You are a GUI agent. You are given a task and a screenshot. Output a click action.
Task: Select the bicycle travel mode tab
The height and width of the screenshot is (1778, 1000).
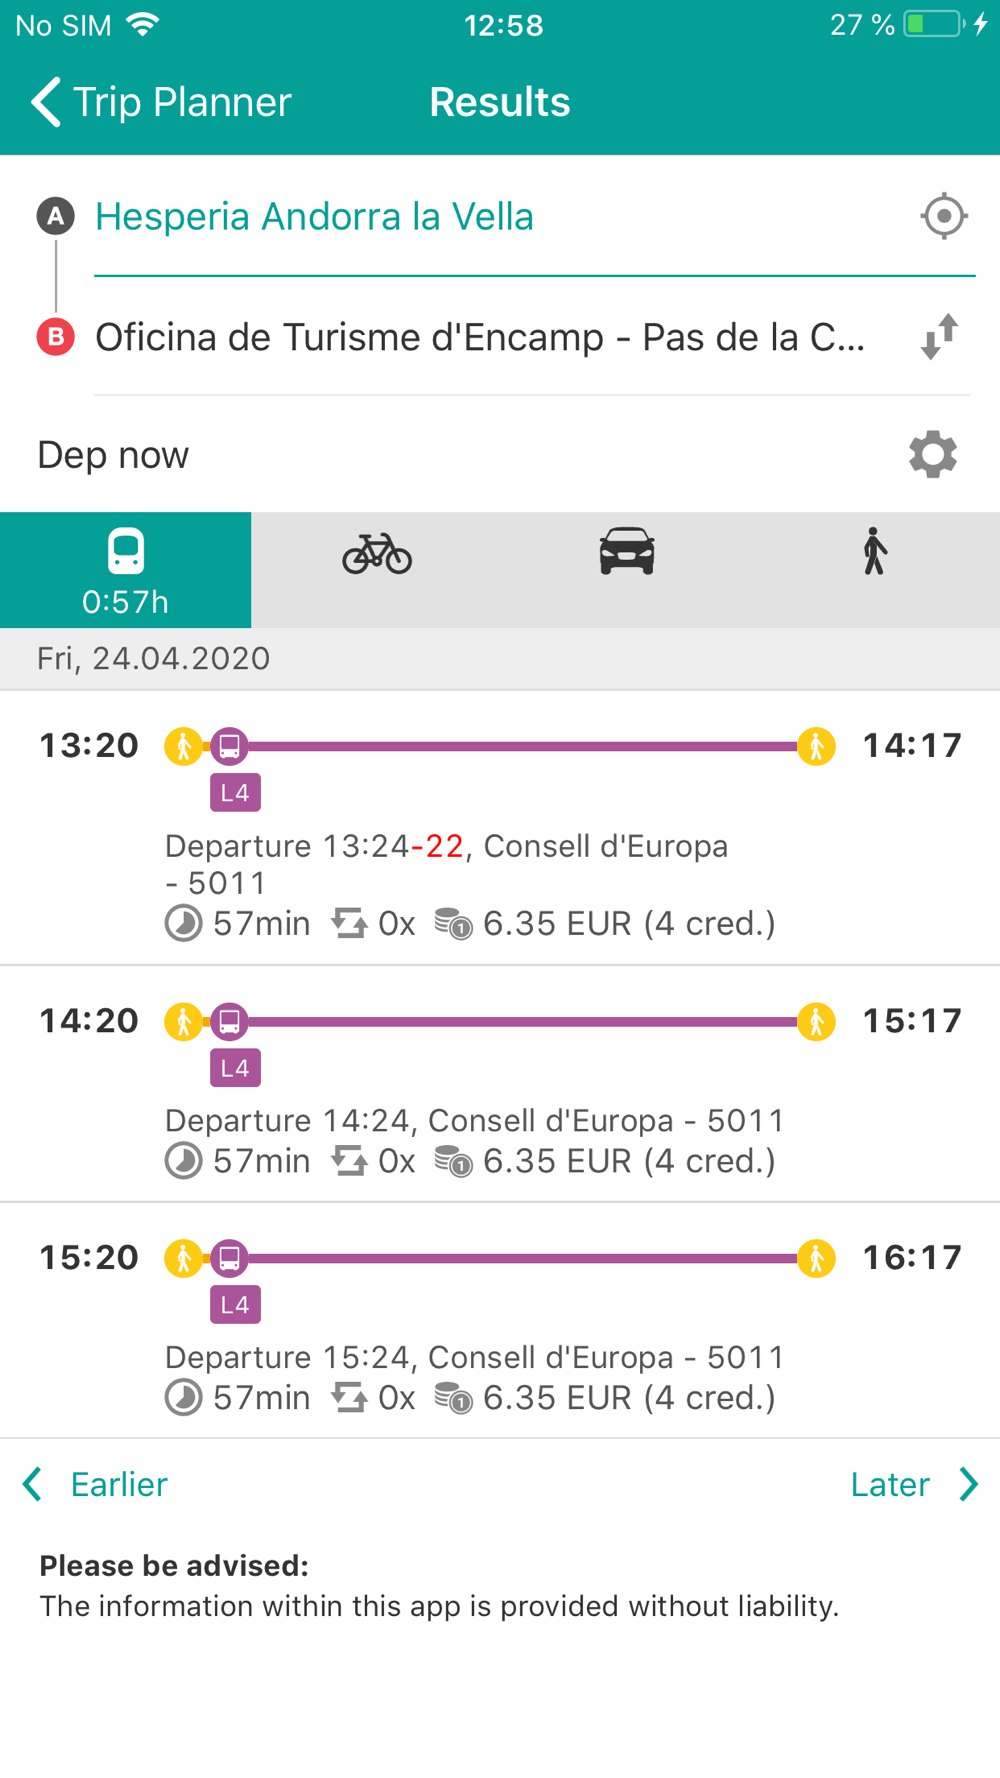[377, 553]
